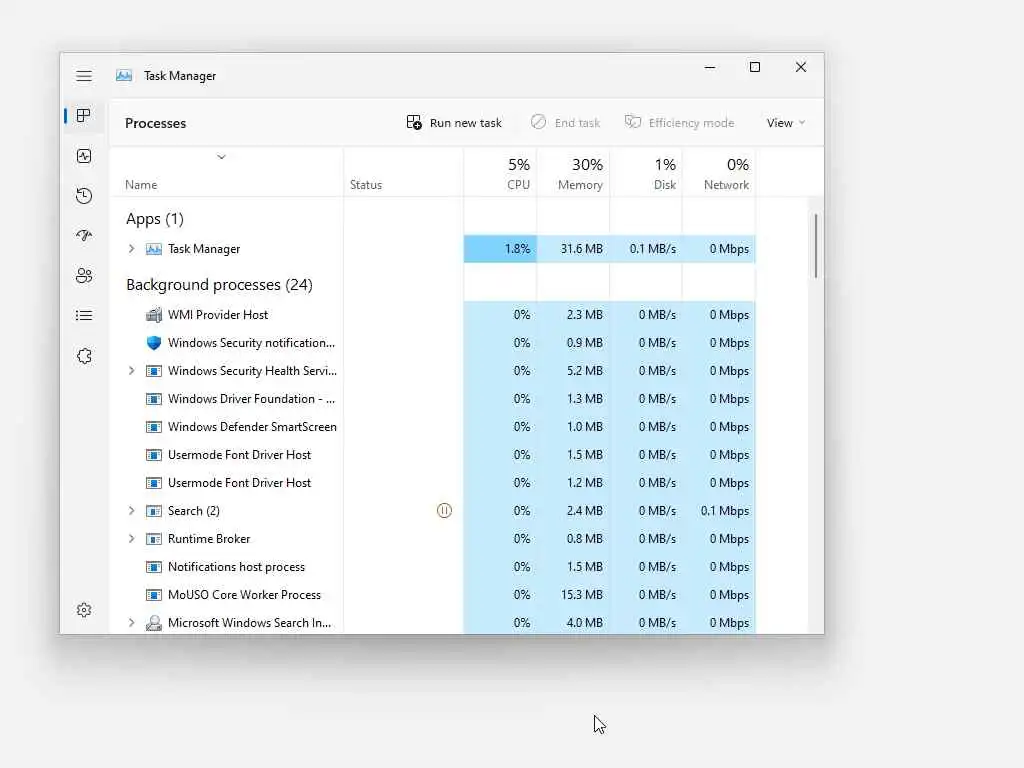Open the Performance sidebar icon

[x=84, y=156]
